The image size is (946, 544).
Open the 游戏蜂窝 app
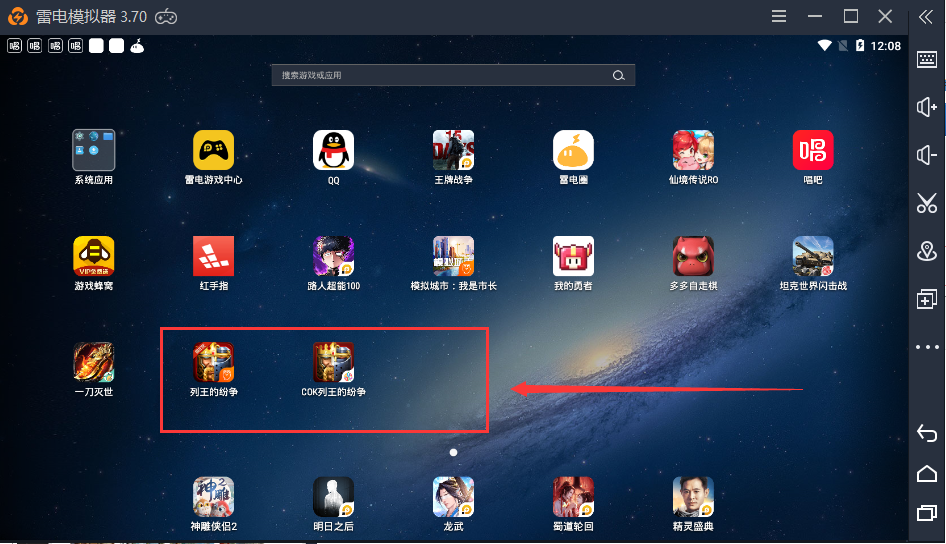pyautogui.click(x=93, y=257)
